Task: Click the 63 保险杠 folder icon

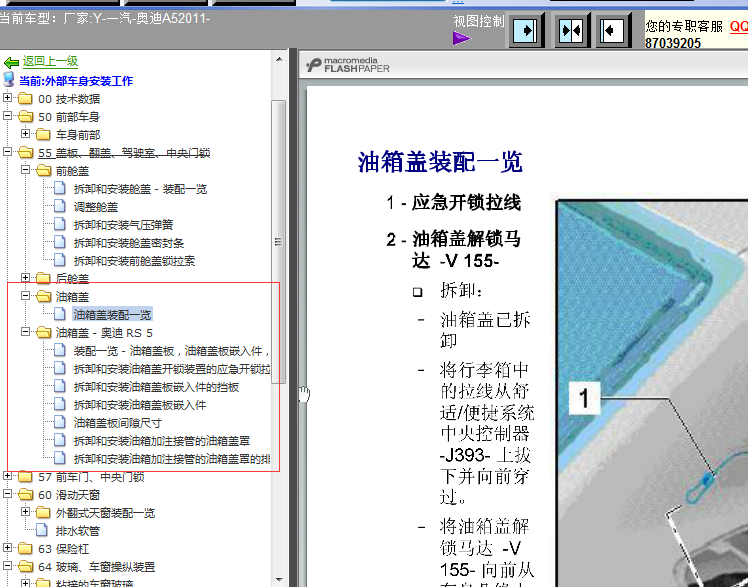Action: point(25,549)
